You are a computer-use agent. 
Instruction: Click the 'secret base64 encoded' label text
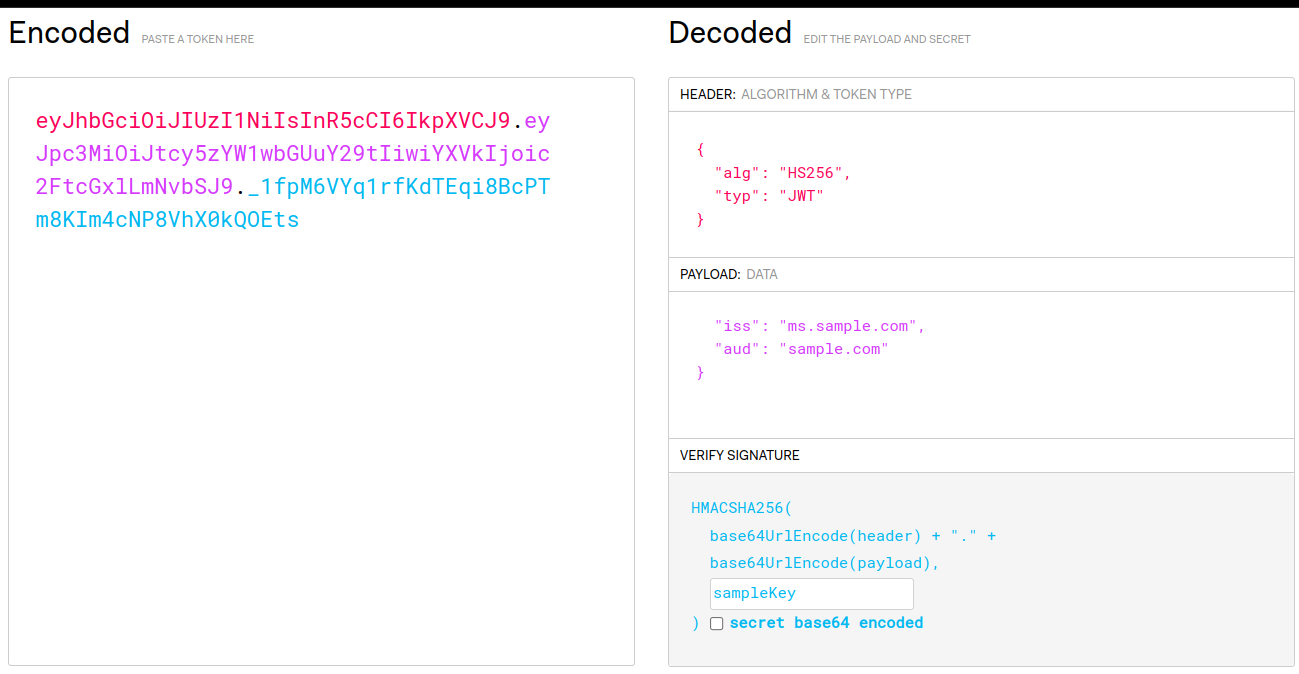[x=826, y=623]
